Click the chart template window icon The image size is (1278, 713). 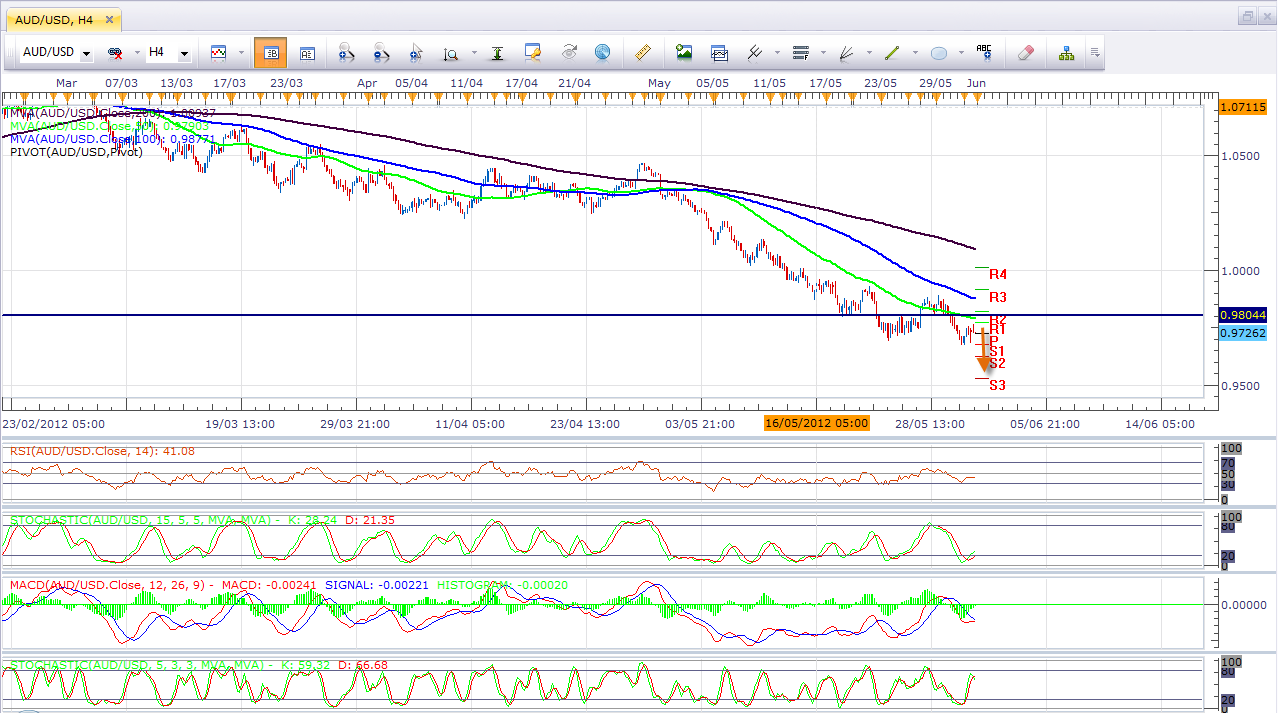tap(719, 52)
